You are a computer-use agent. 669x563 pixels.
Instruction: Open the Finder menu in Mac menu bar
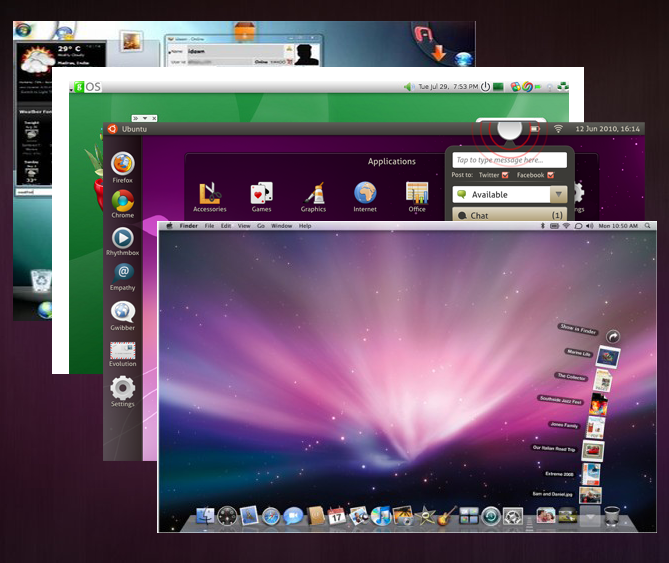tap(189, 226)
